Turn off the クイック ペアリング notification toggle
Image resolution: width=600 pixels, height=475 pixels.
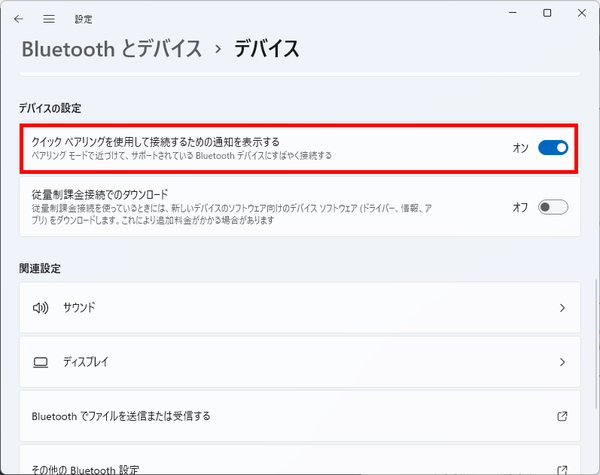pyautogui.click(x=553, y=148)
